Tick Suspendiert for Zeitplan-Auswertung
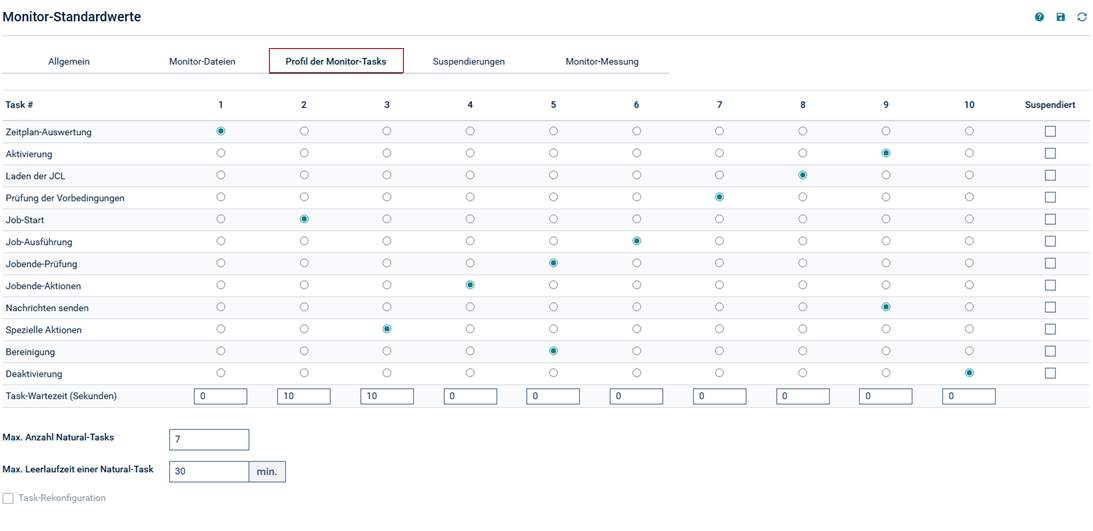Screen dimensions: 1093x531 point(1050,131)
